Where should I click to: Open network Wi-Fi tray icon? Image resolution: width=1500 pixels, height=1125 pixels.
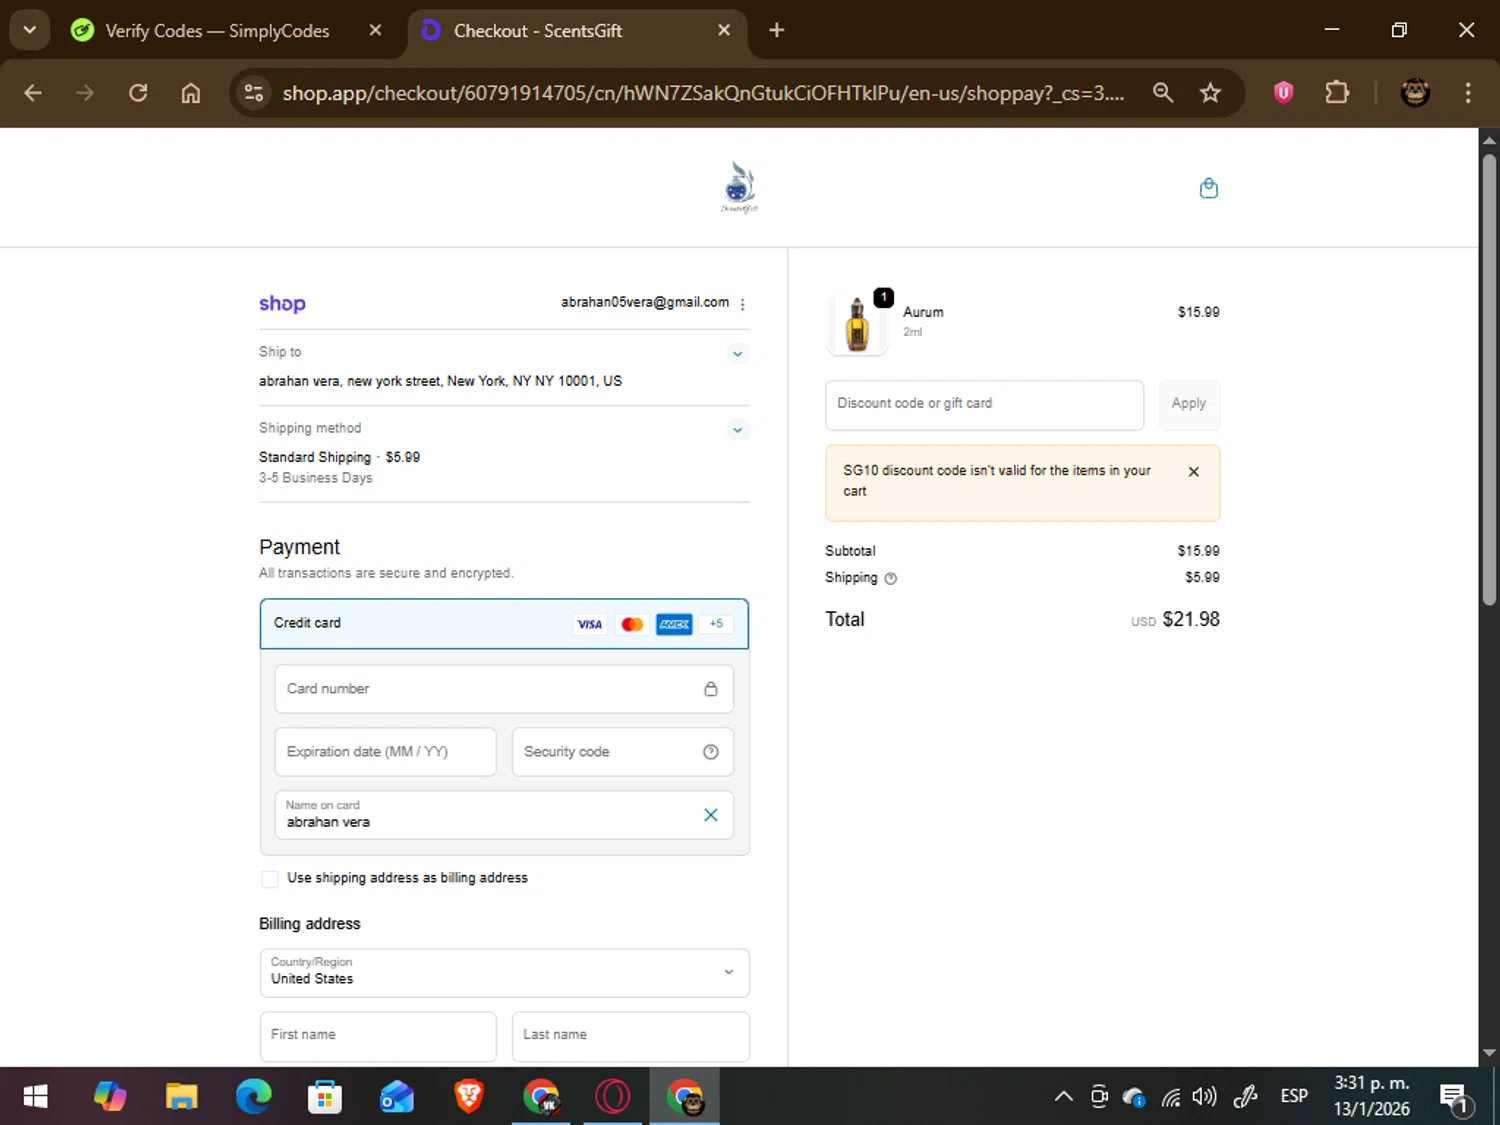1170,1097
